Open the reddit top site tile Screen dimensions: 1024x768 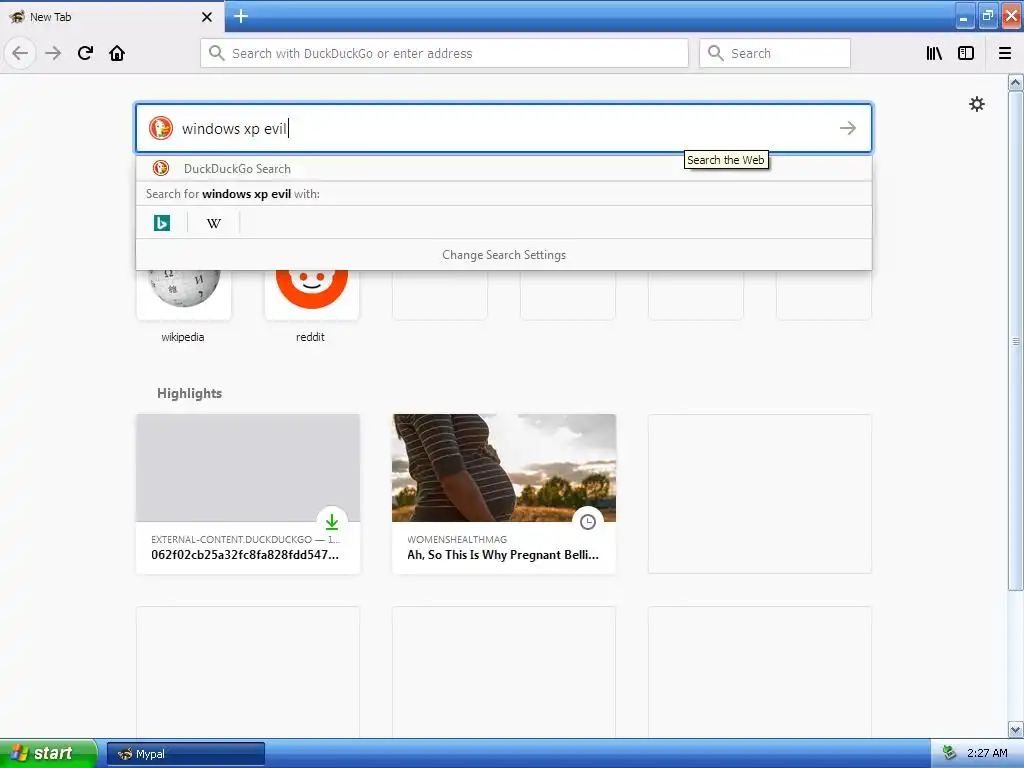[312, 294]
